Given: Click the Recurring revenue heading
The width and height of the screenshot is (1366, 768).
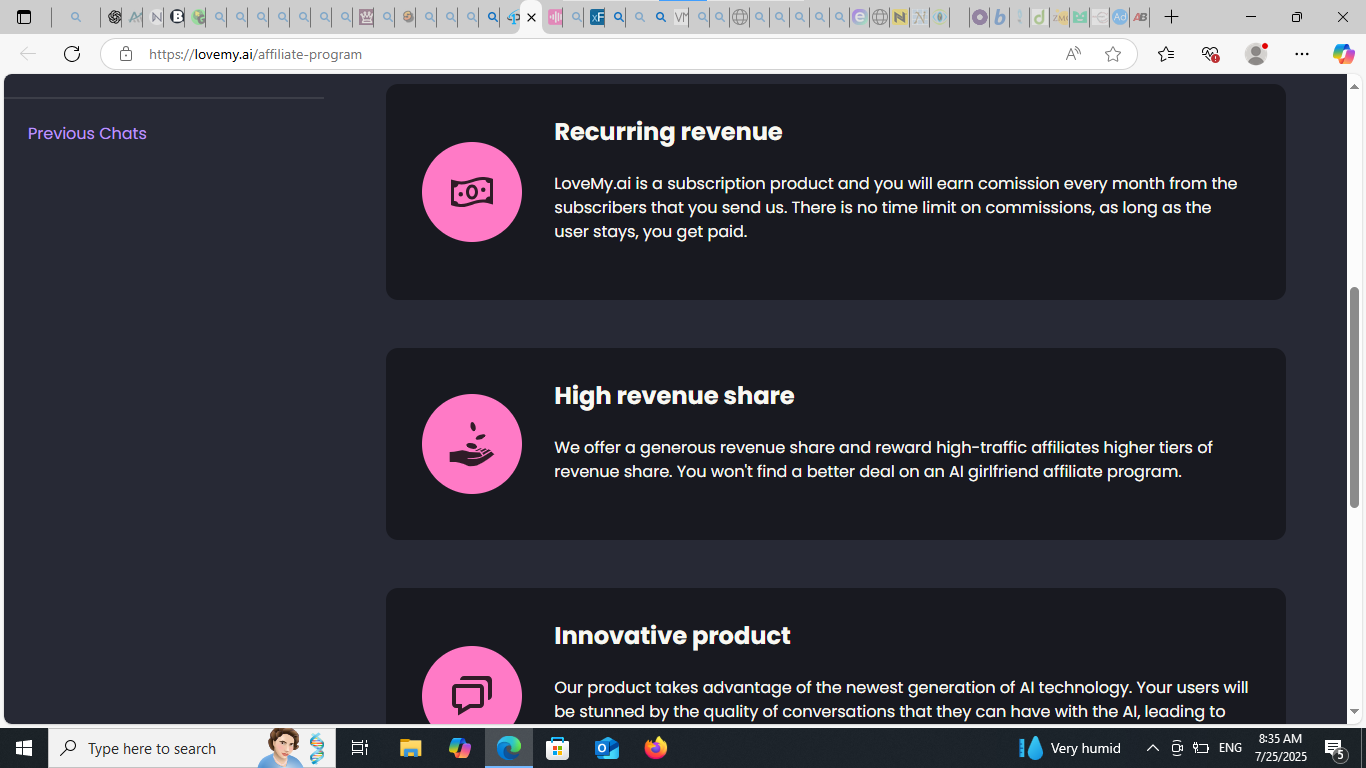Looking at the screenshot, I should 668,131.
